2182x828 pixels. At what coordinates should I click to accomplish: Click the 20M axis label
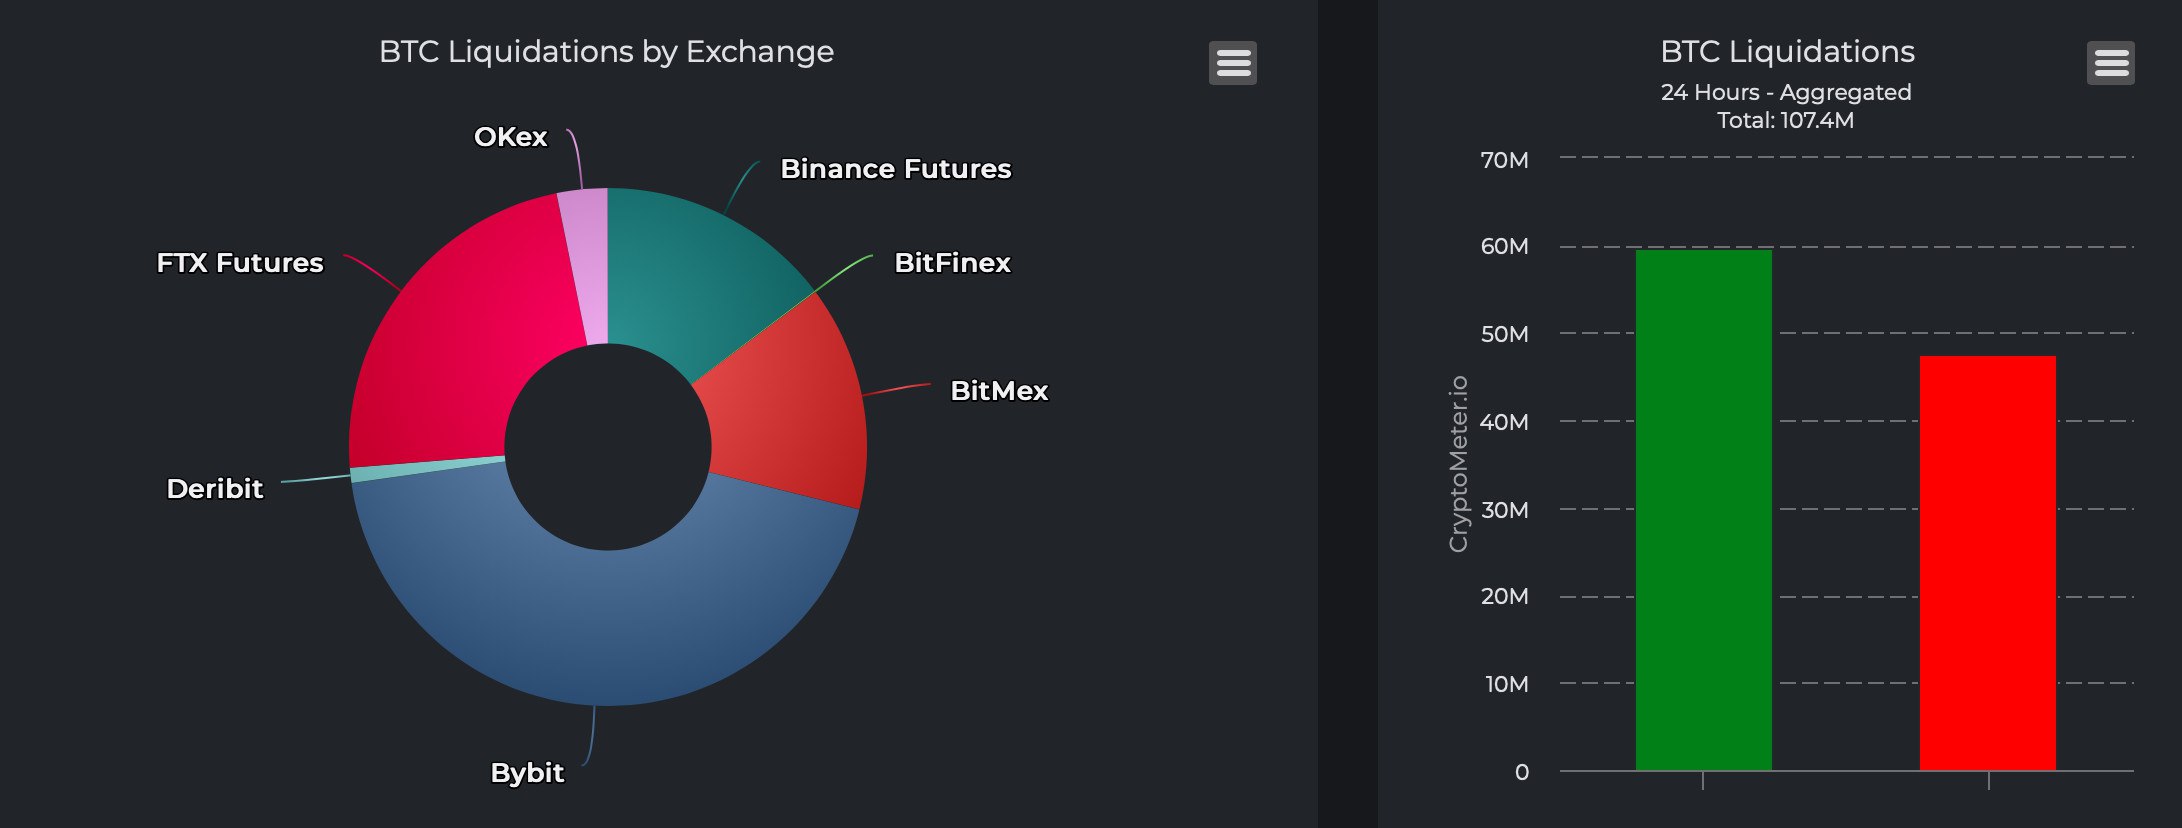(x=1505, y=596)
